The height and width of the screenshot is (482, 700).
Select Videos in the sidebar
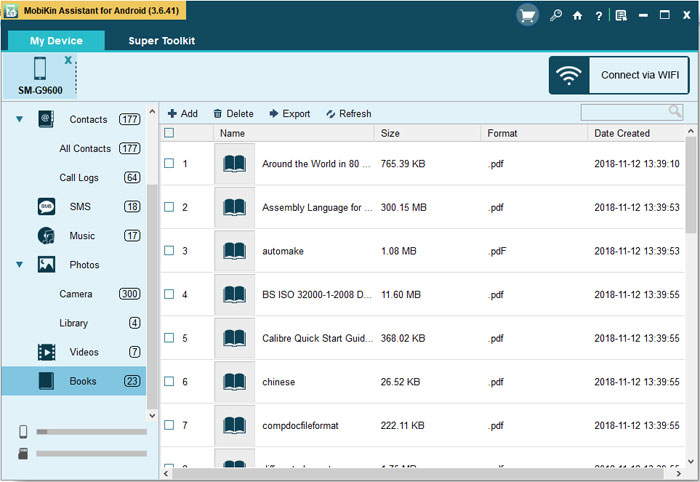[84, 352]
